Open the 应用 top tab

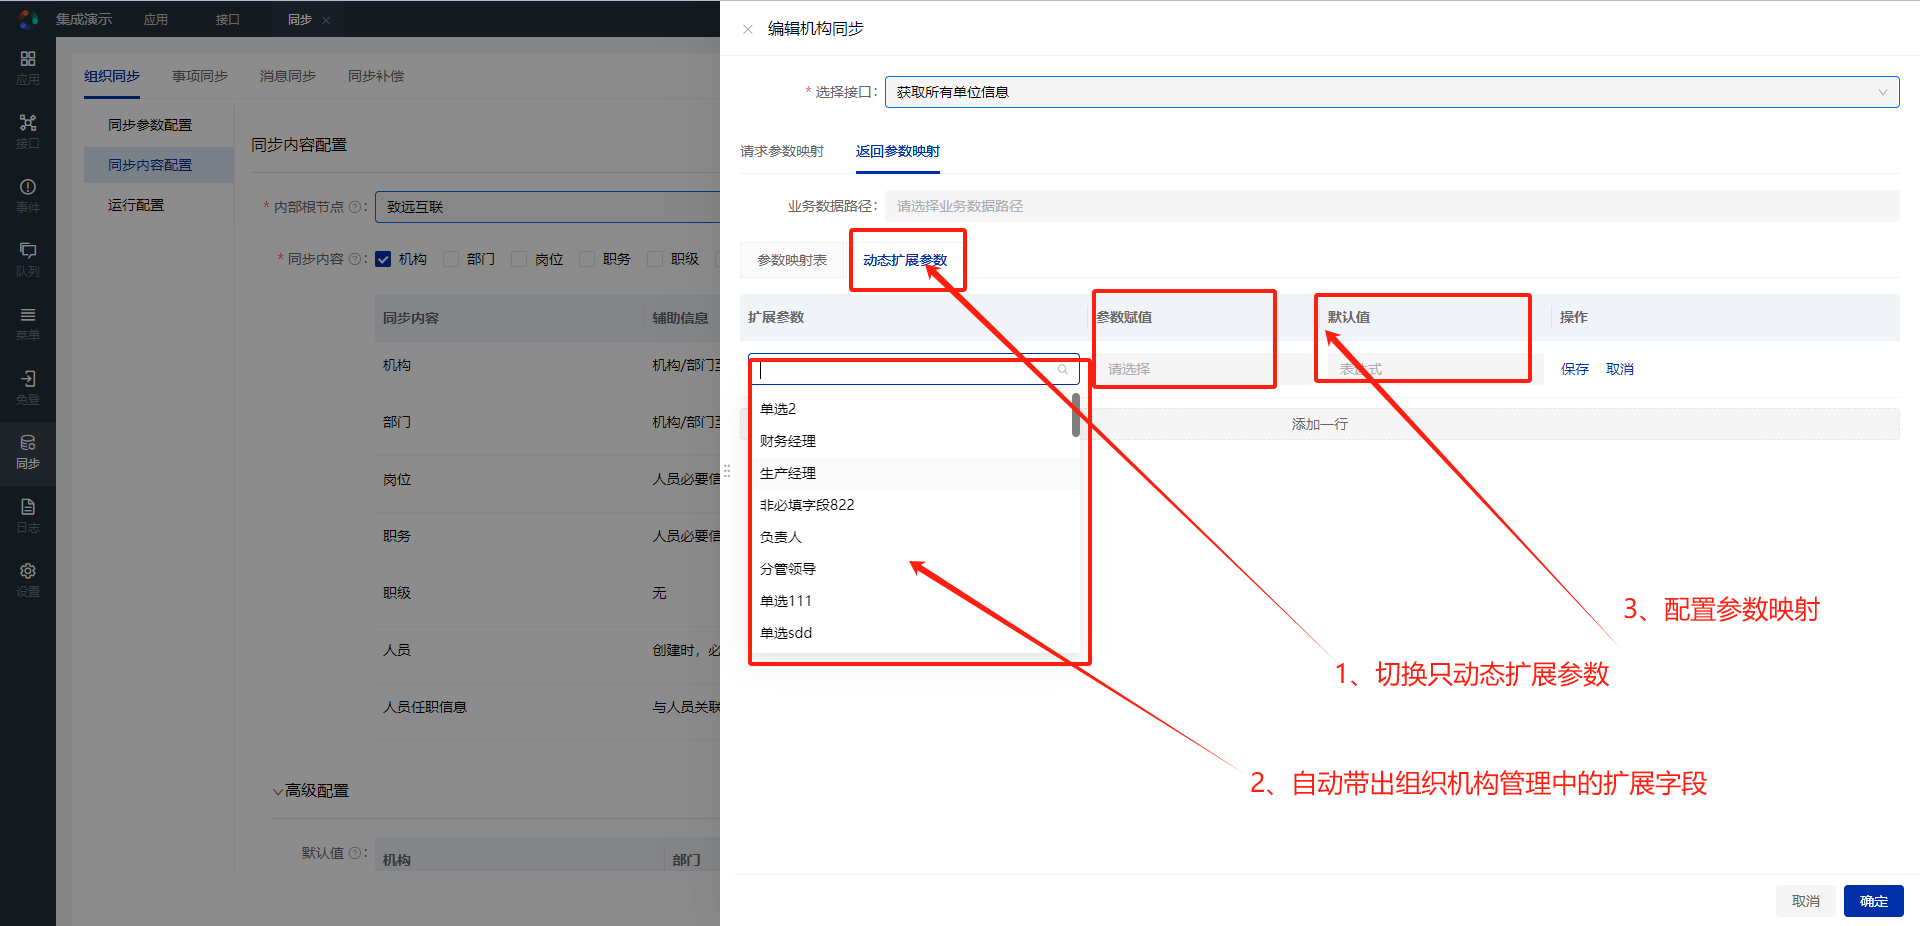[156, 20]
